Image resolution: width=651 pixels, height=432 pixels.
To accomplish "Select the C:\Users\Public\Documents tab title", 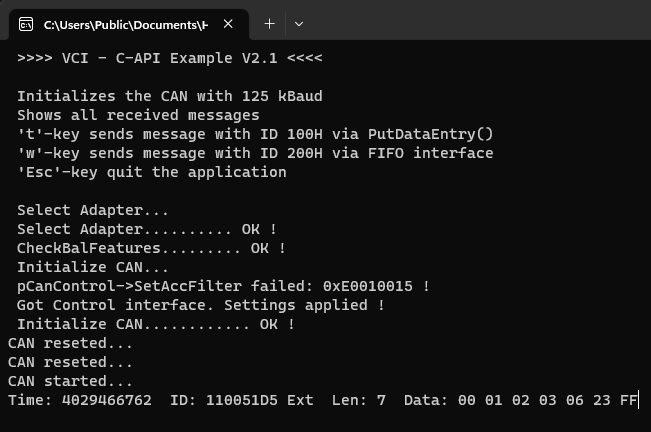I will [126, 25].
